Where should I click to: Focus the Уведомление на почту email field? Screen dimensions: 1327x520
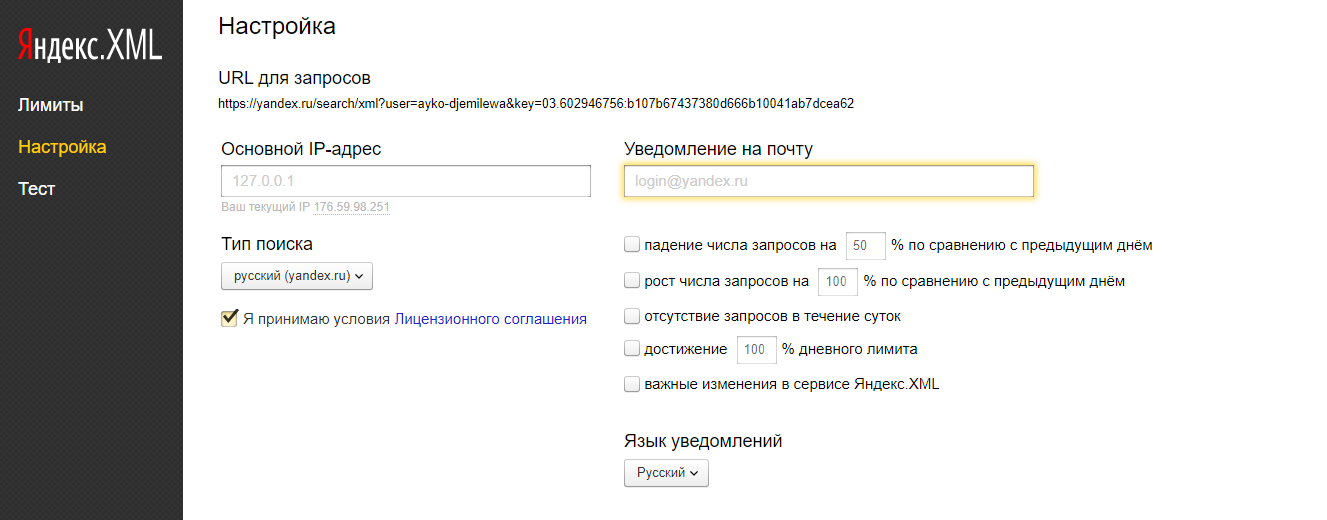click(828, 181)
